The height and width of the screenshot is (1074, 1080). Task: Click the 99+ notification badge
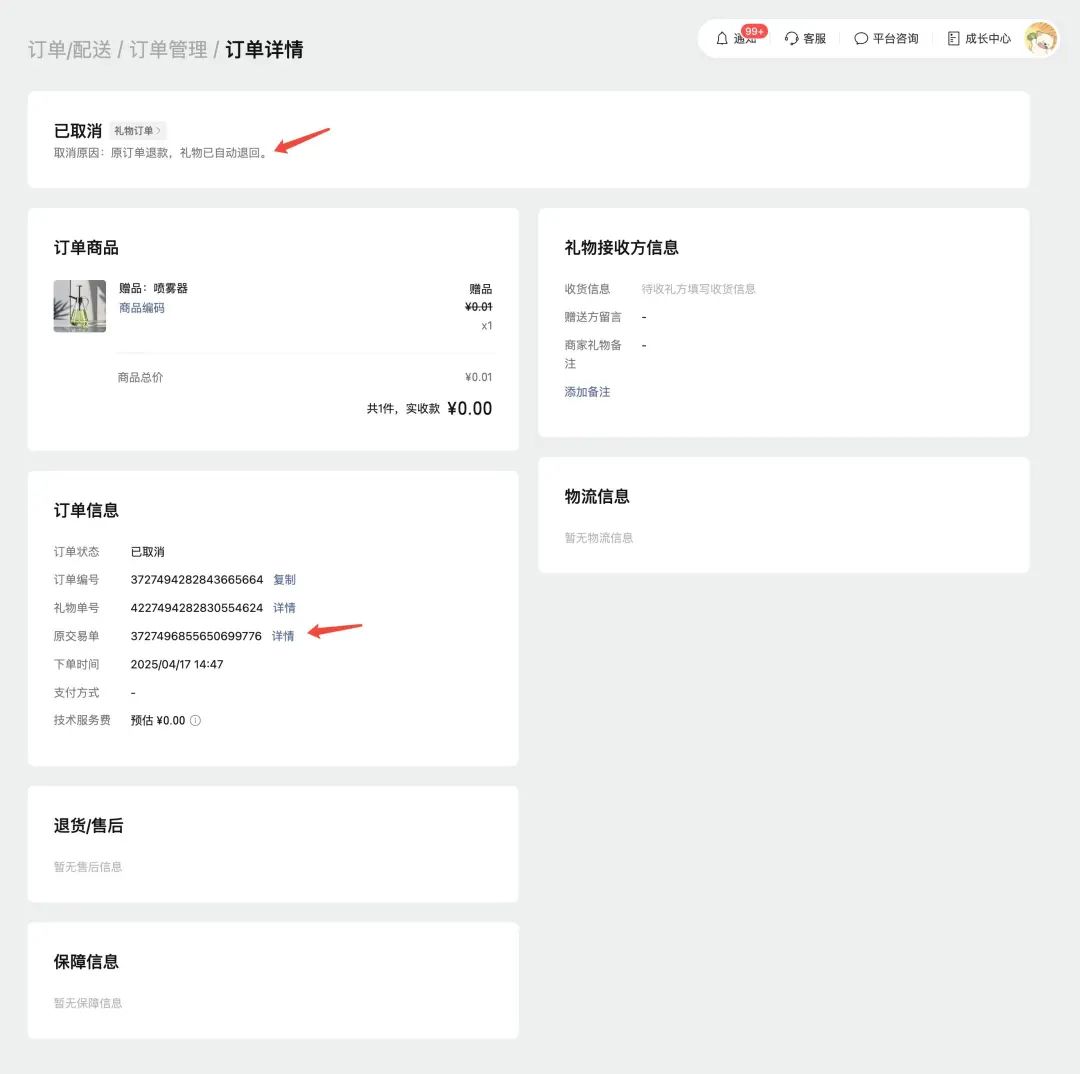pyautogui.click(x=752, y=31)
